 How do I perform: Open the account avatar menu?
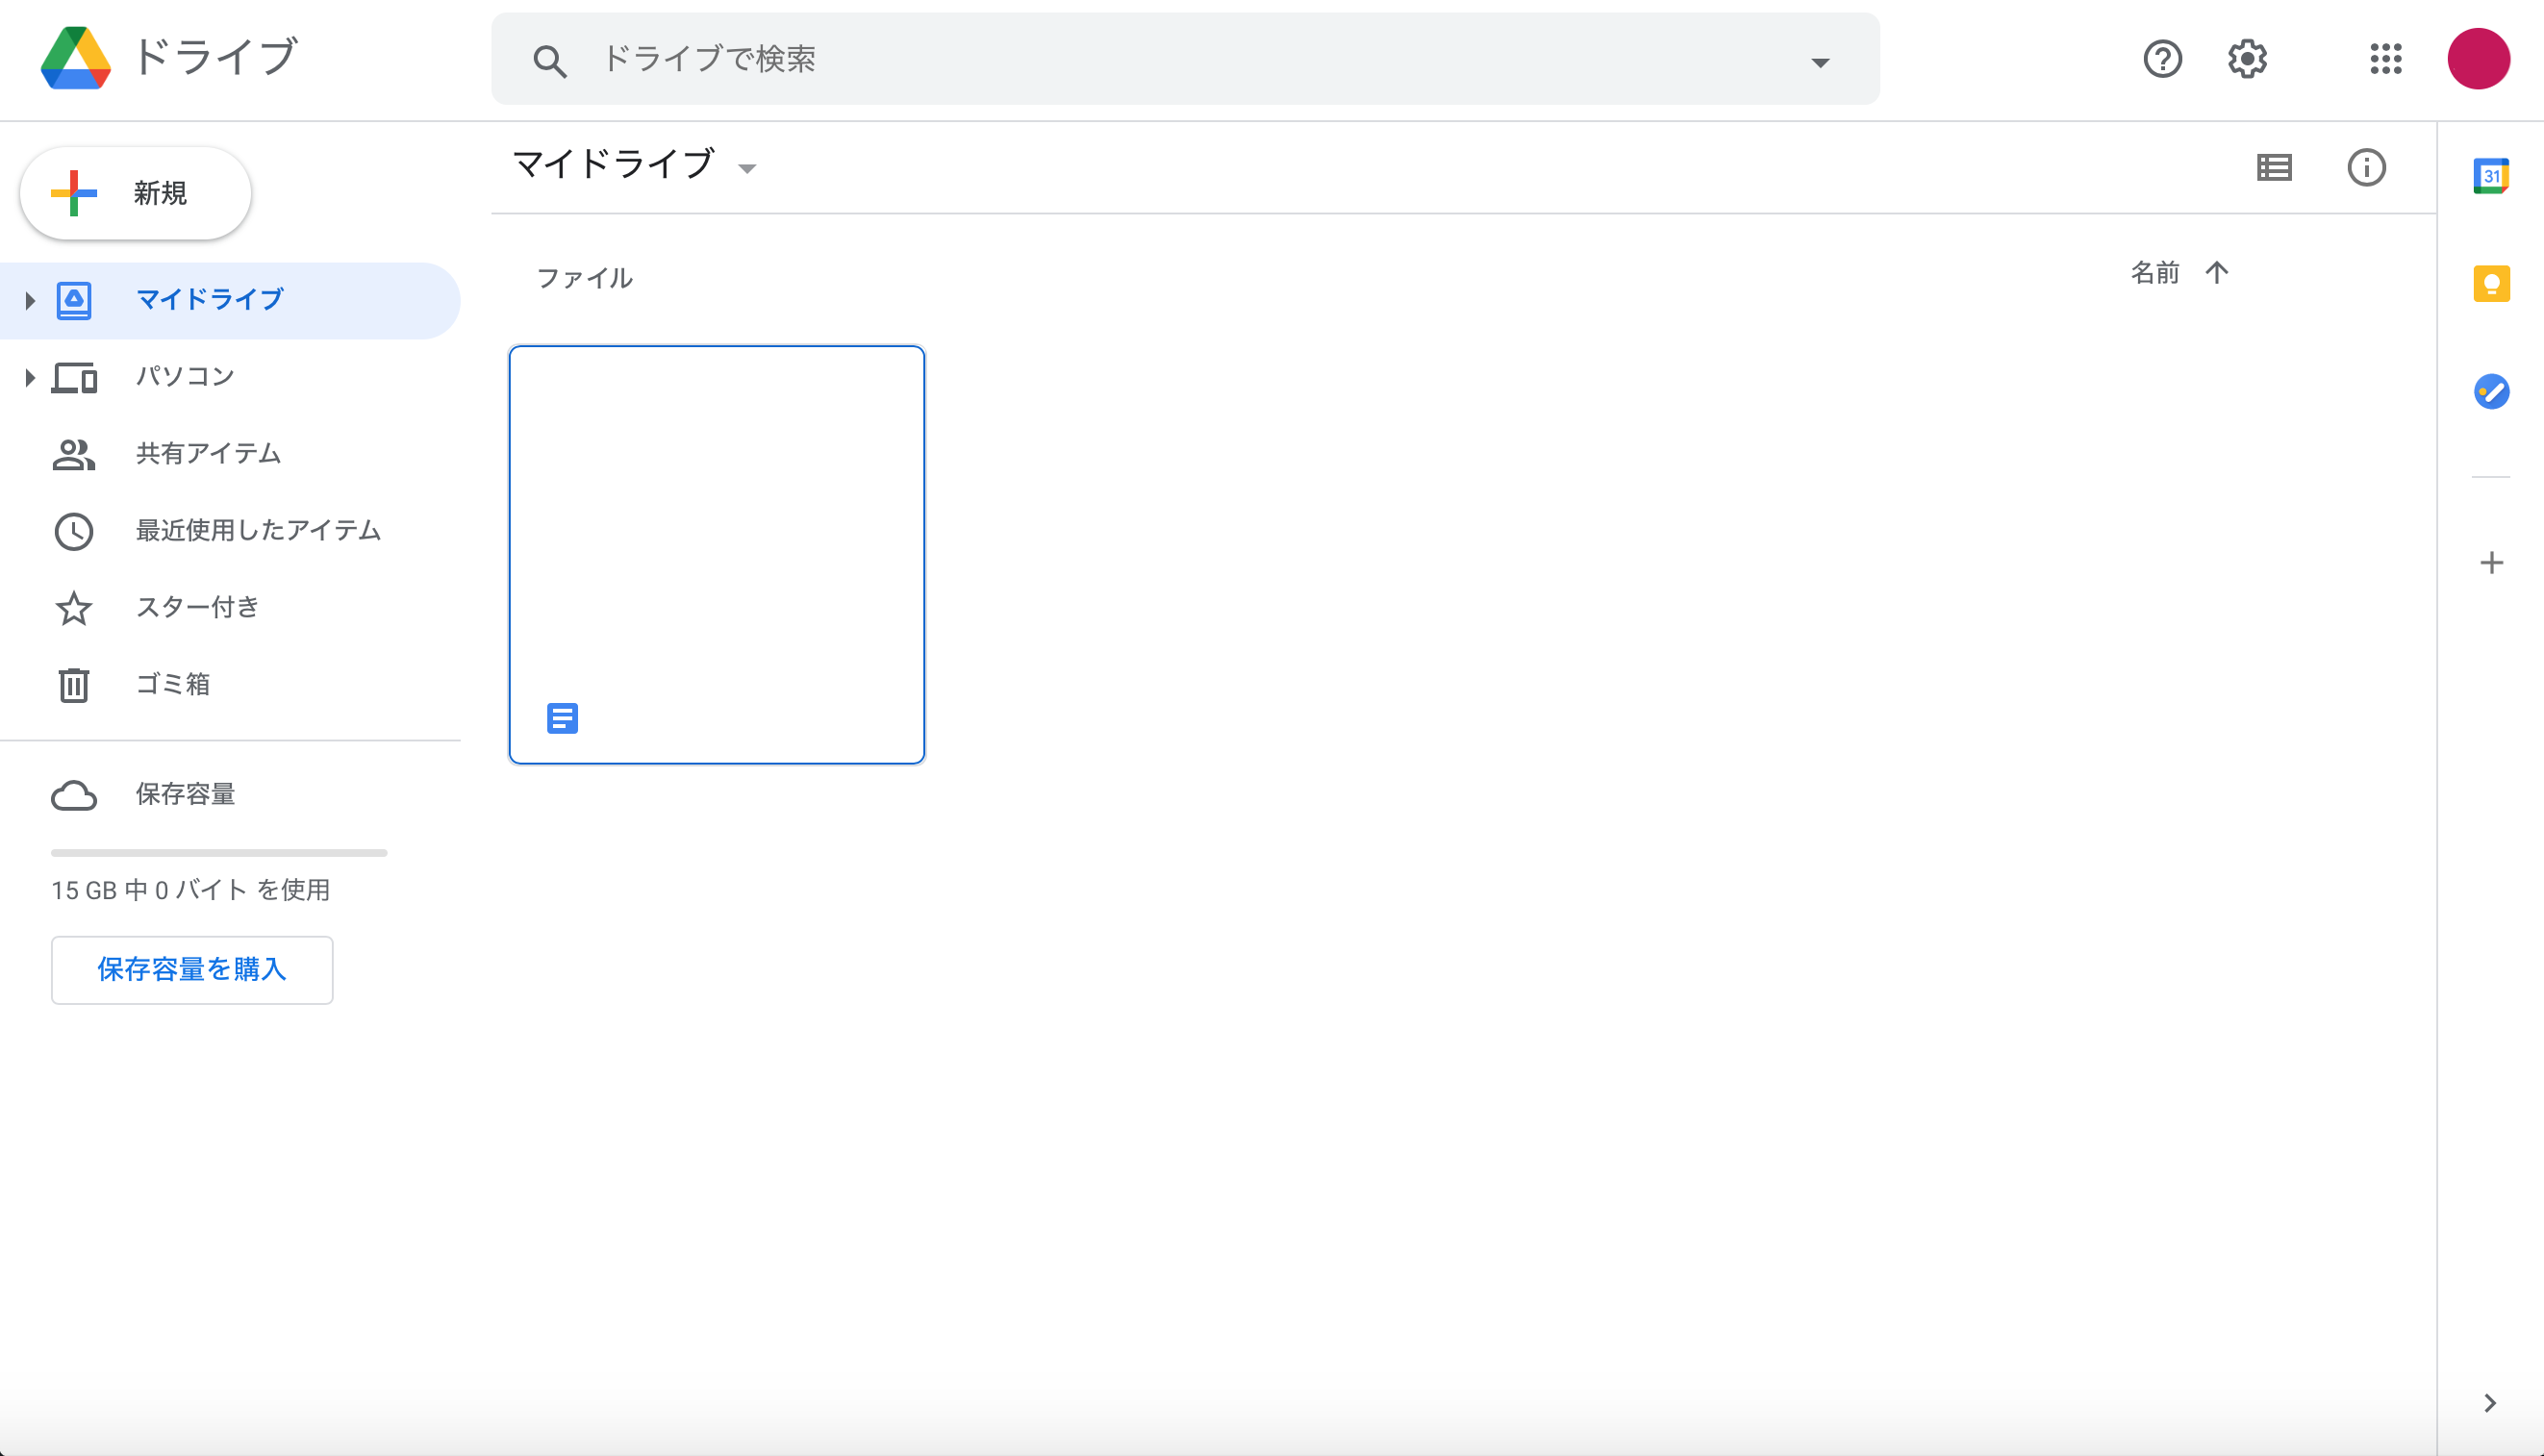[x=2478, y=59]
